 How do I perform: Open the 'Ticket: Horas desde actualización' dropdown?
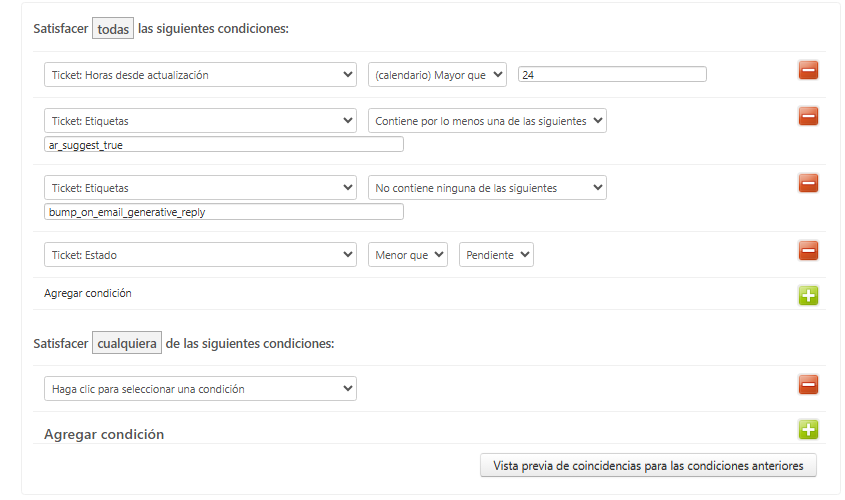click(x=200, y=75)
